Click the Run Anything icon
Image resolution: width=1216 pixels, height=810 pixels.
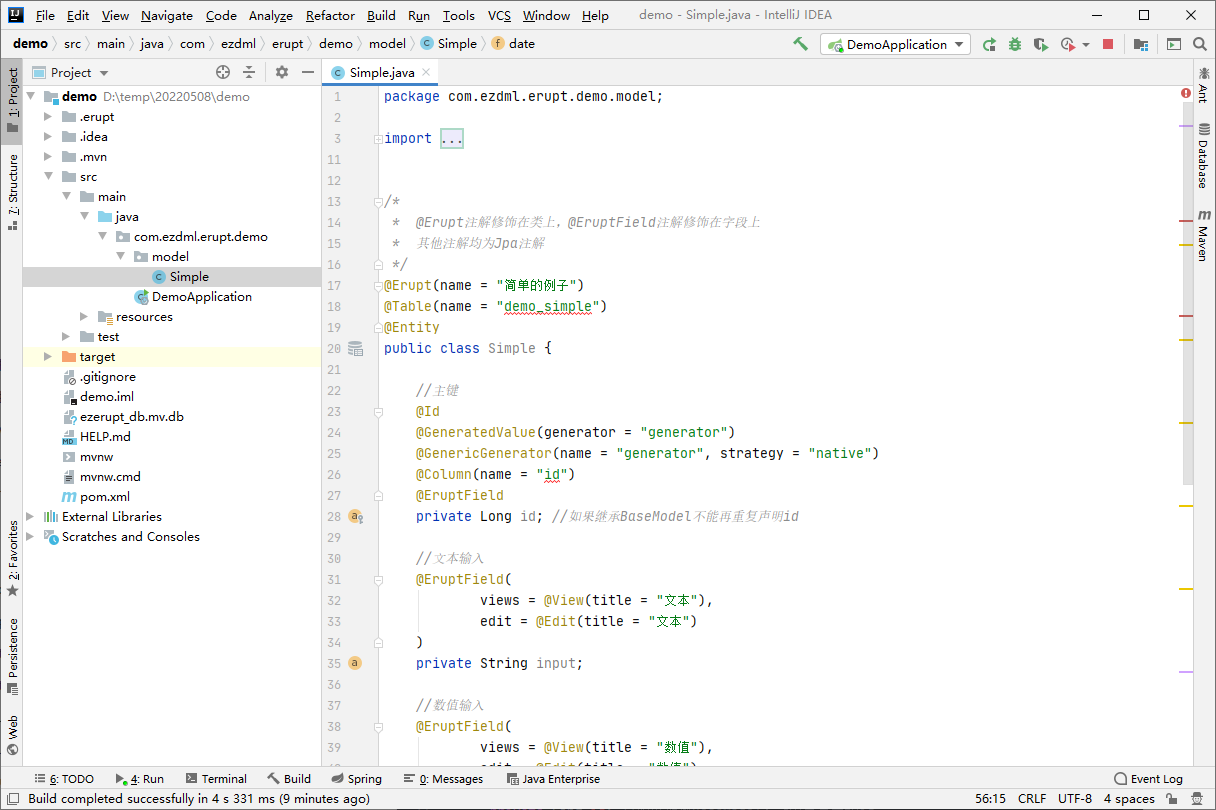point(1174,44)
